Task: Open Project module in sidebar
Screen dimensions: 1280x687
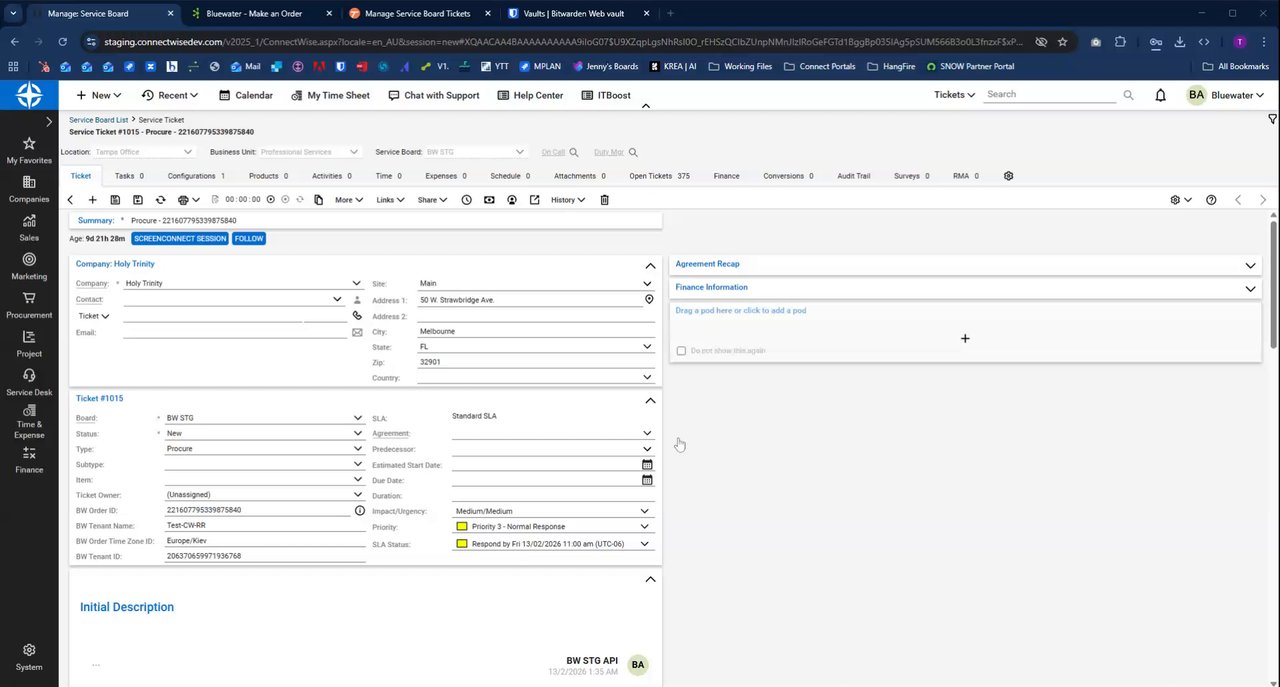Action: pyautogui.click(x=29, y=344)
